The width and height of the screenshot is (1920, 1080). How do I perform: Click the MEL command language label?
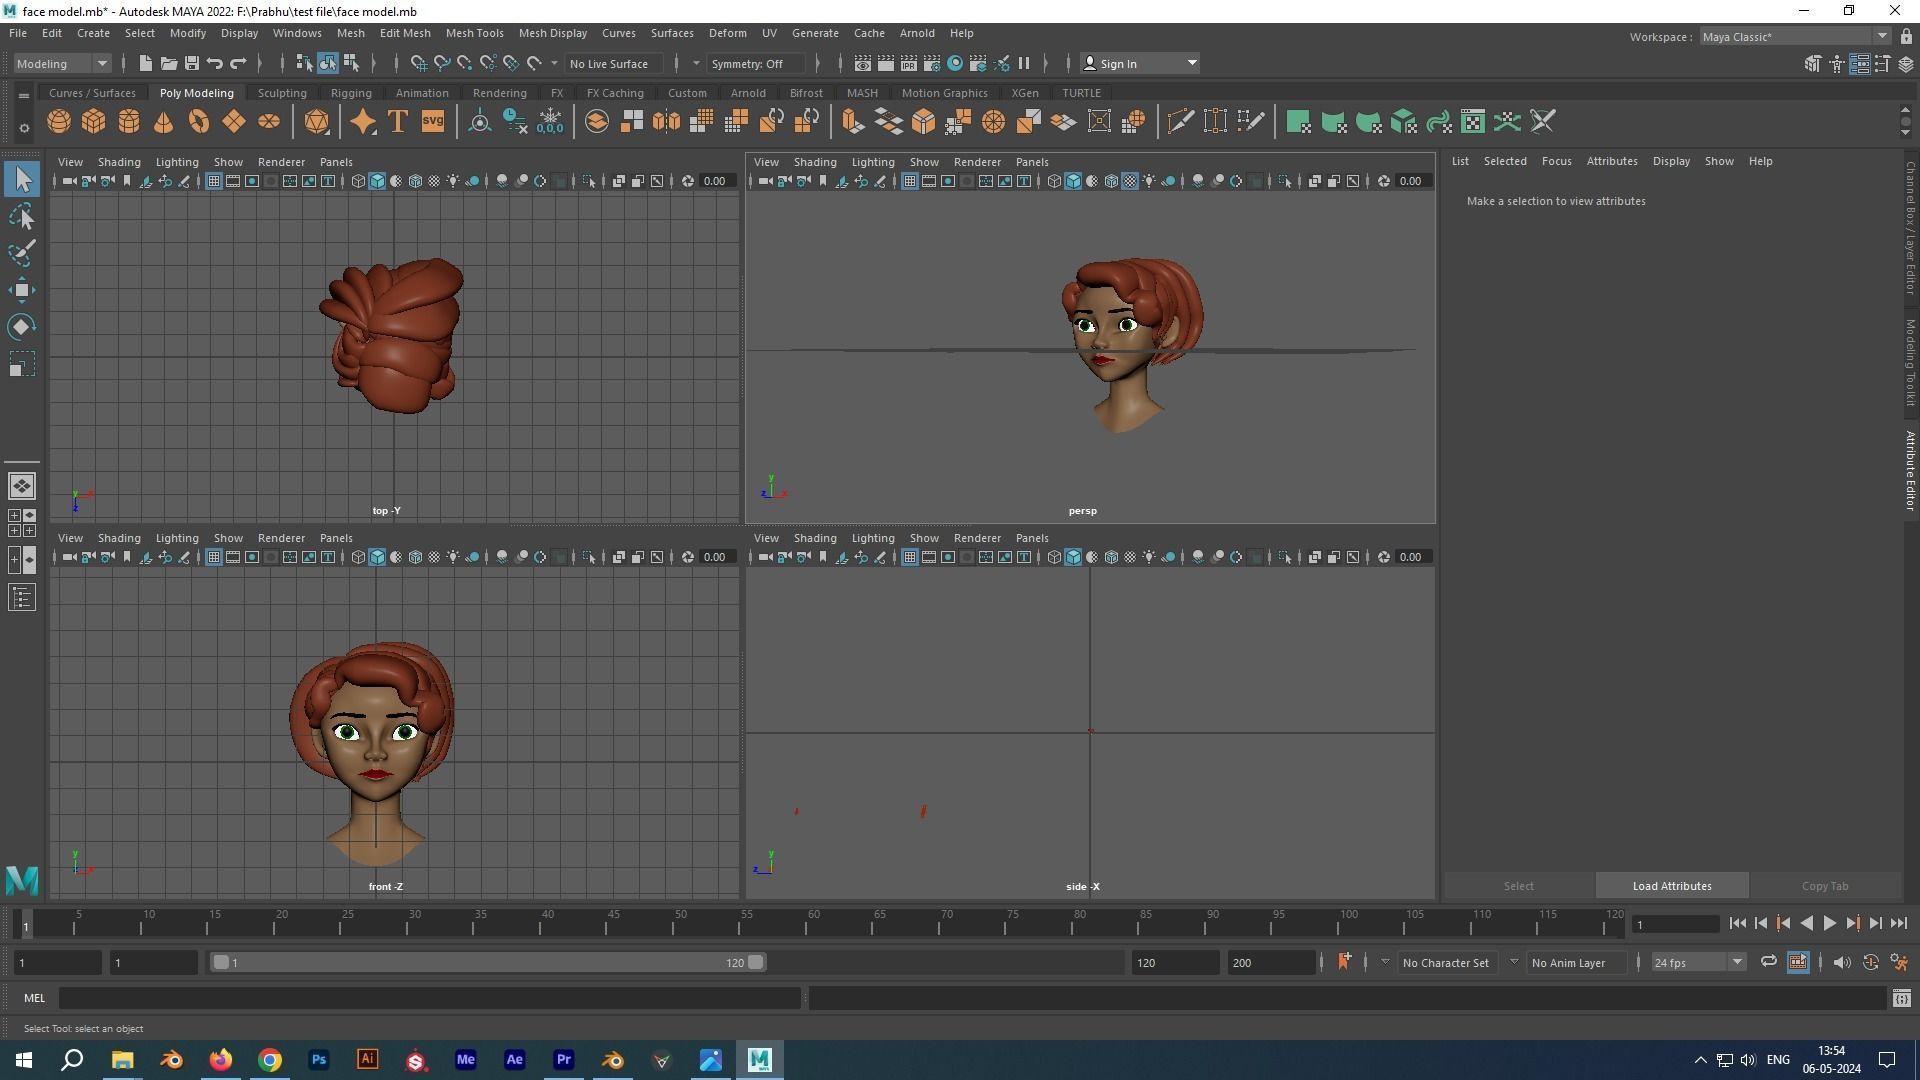click(x=34, y=998)
